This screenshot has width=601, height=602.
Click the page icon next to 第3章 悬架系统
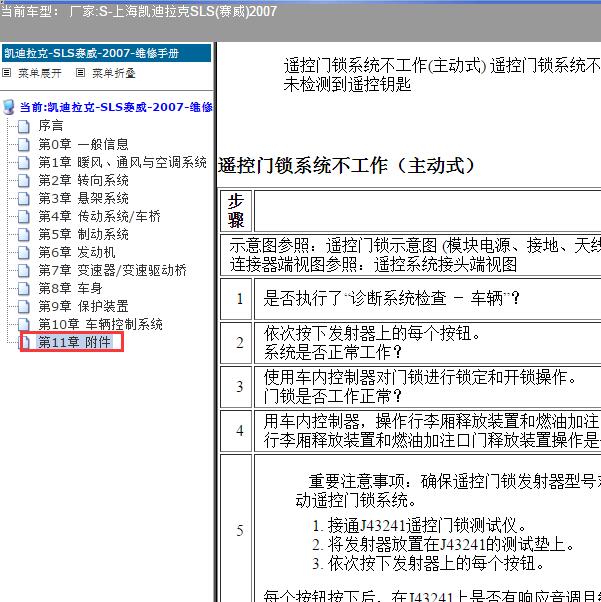[x=24, y=198]
